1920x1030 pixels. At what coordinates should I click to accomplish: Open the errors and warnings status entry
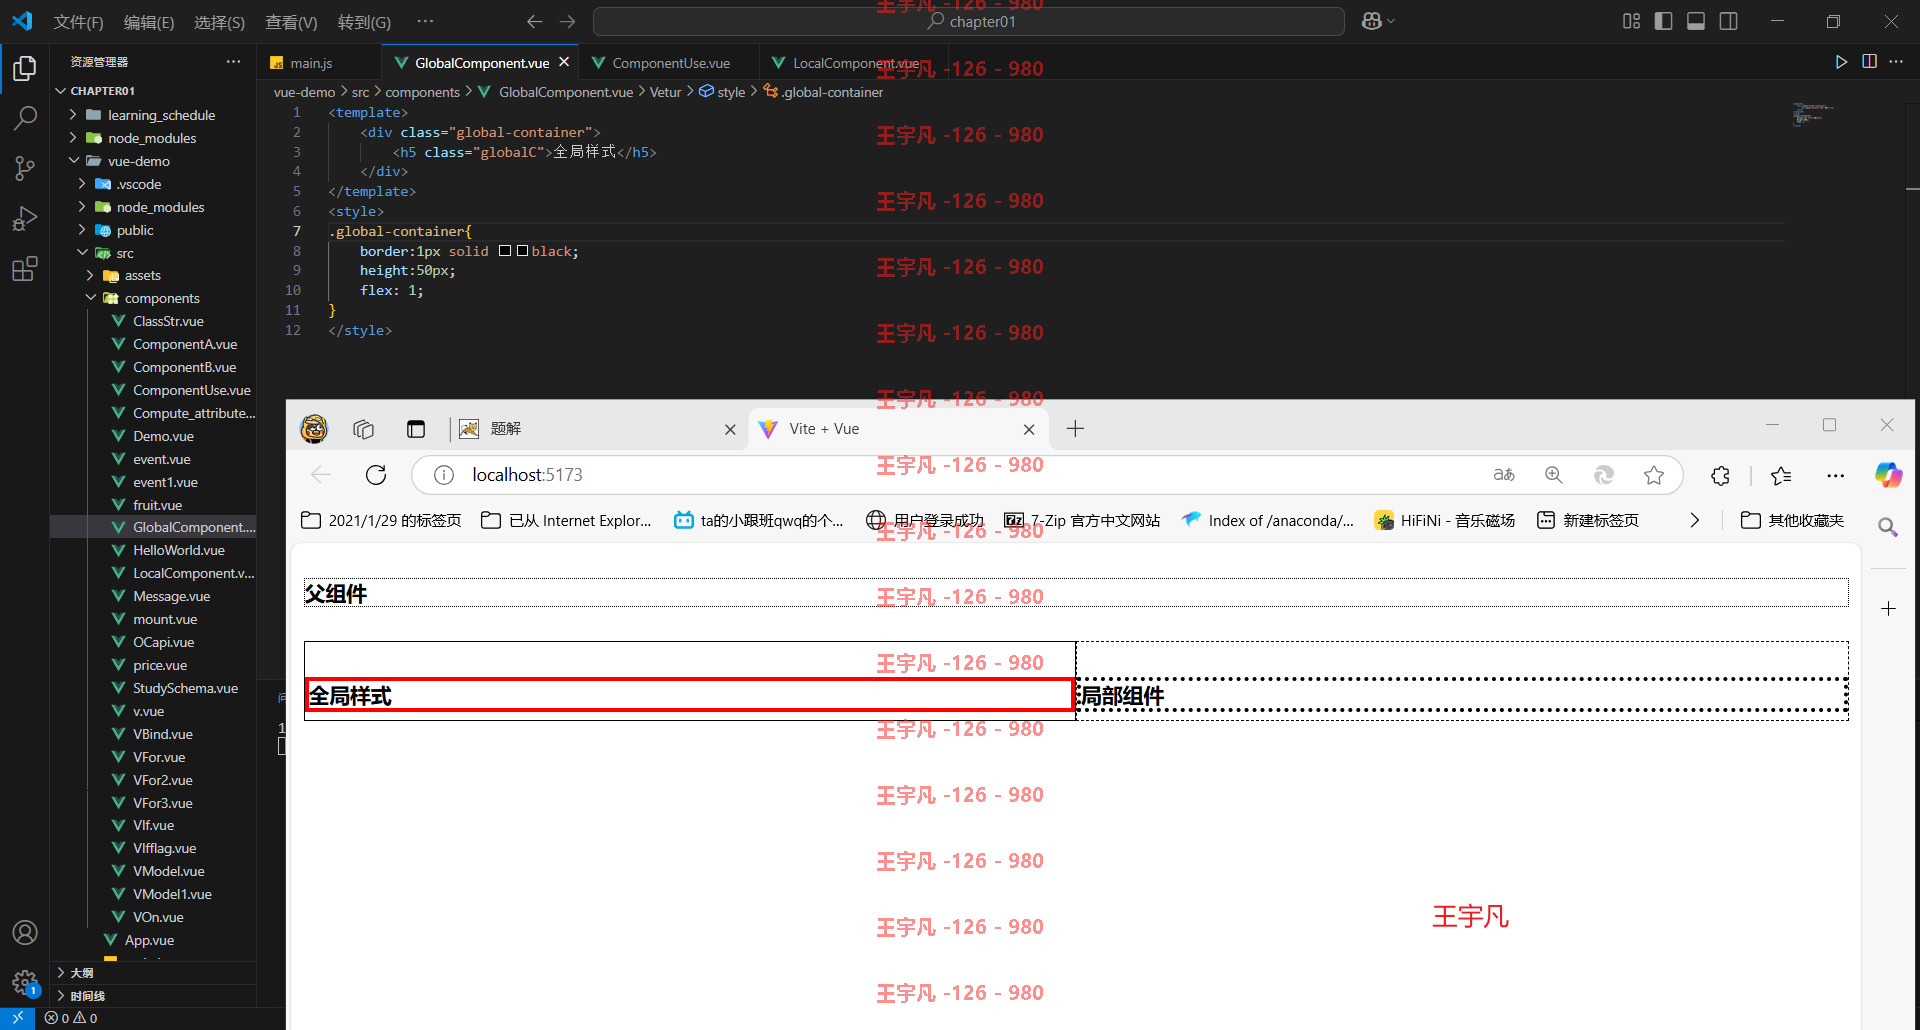click(x=71, y=1018)
